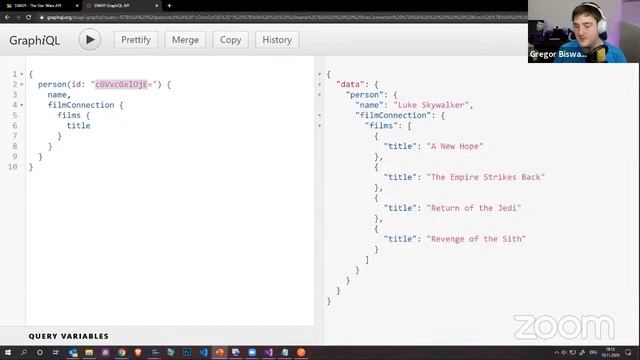640x360 pixels.
Task: Collapse the "person" object in the results
Action: click(x=320, y=95)
